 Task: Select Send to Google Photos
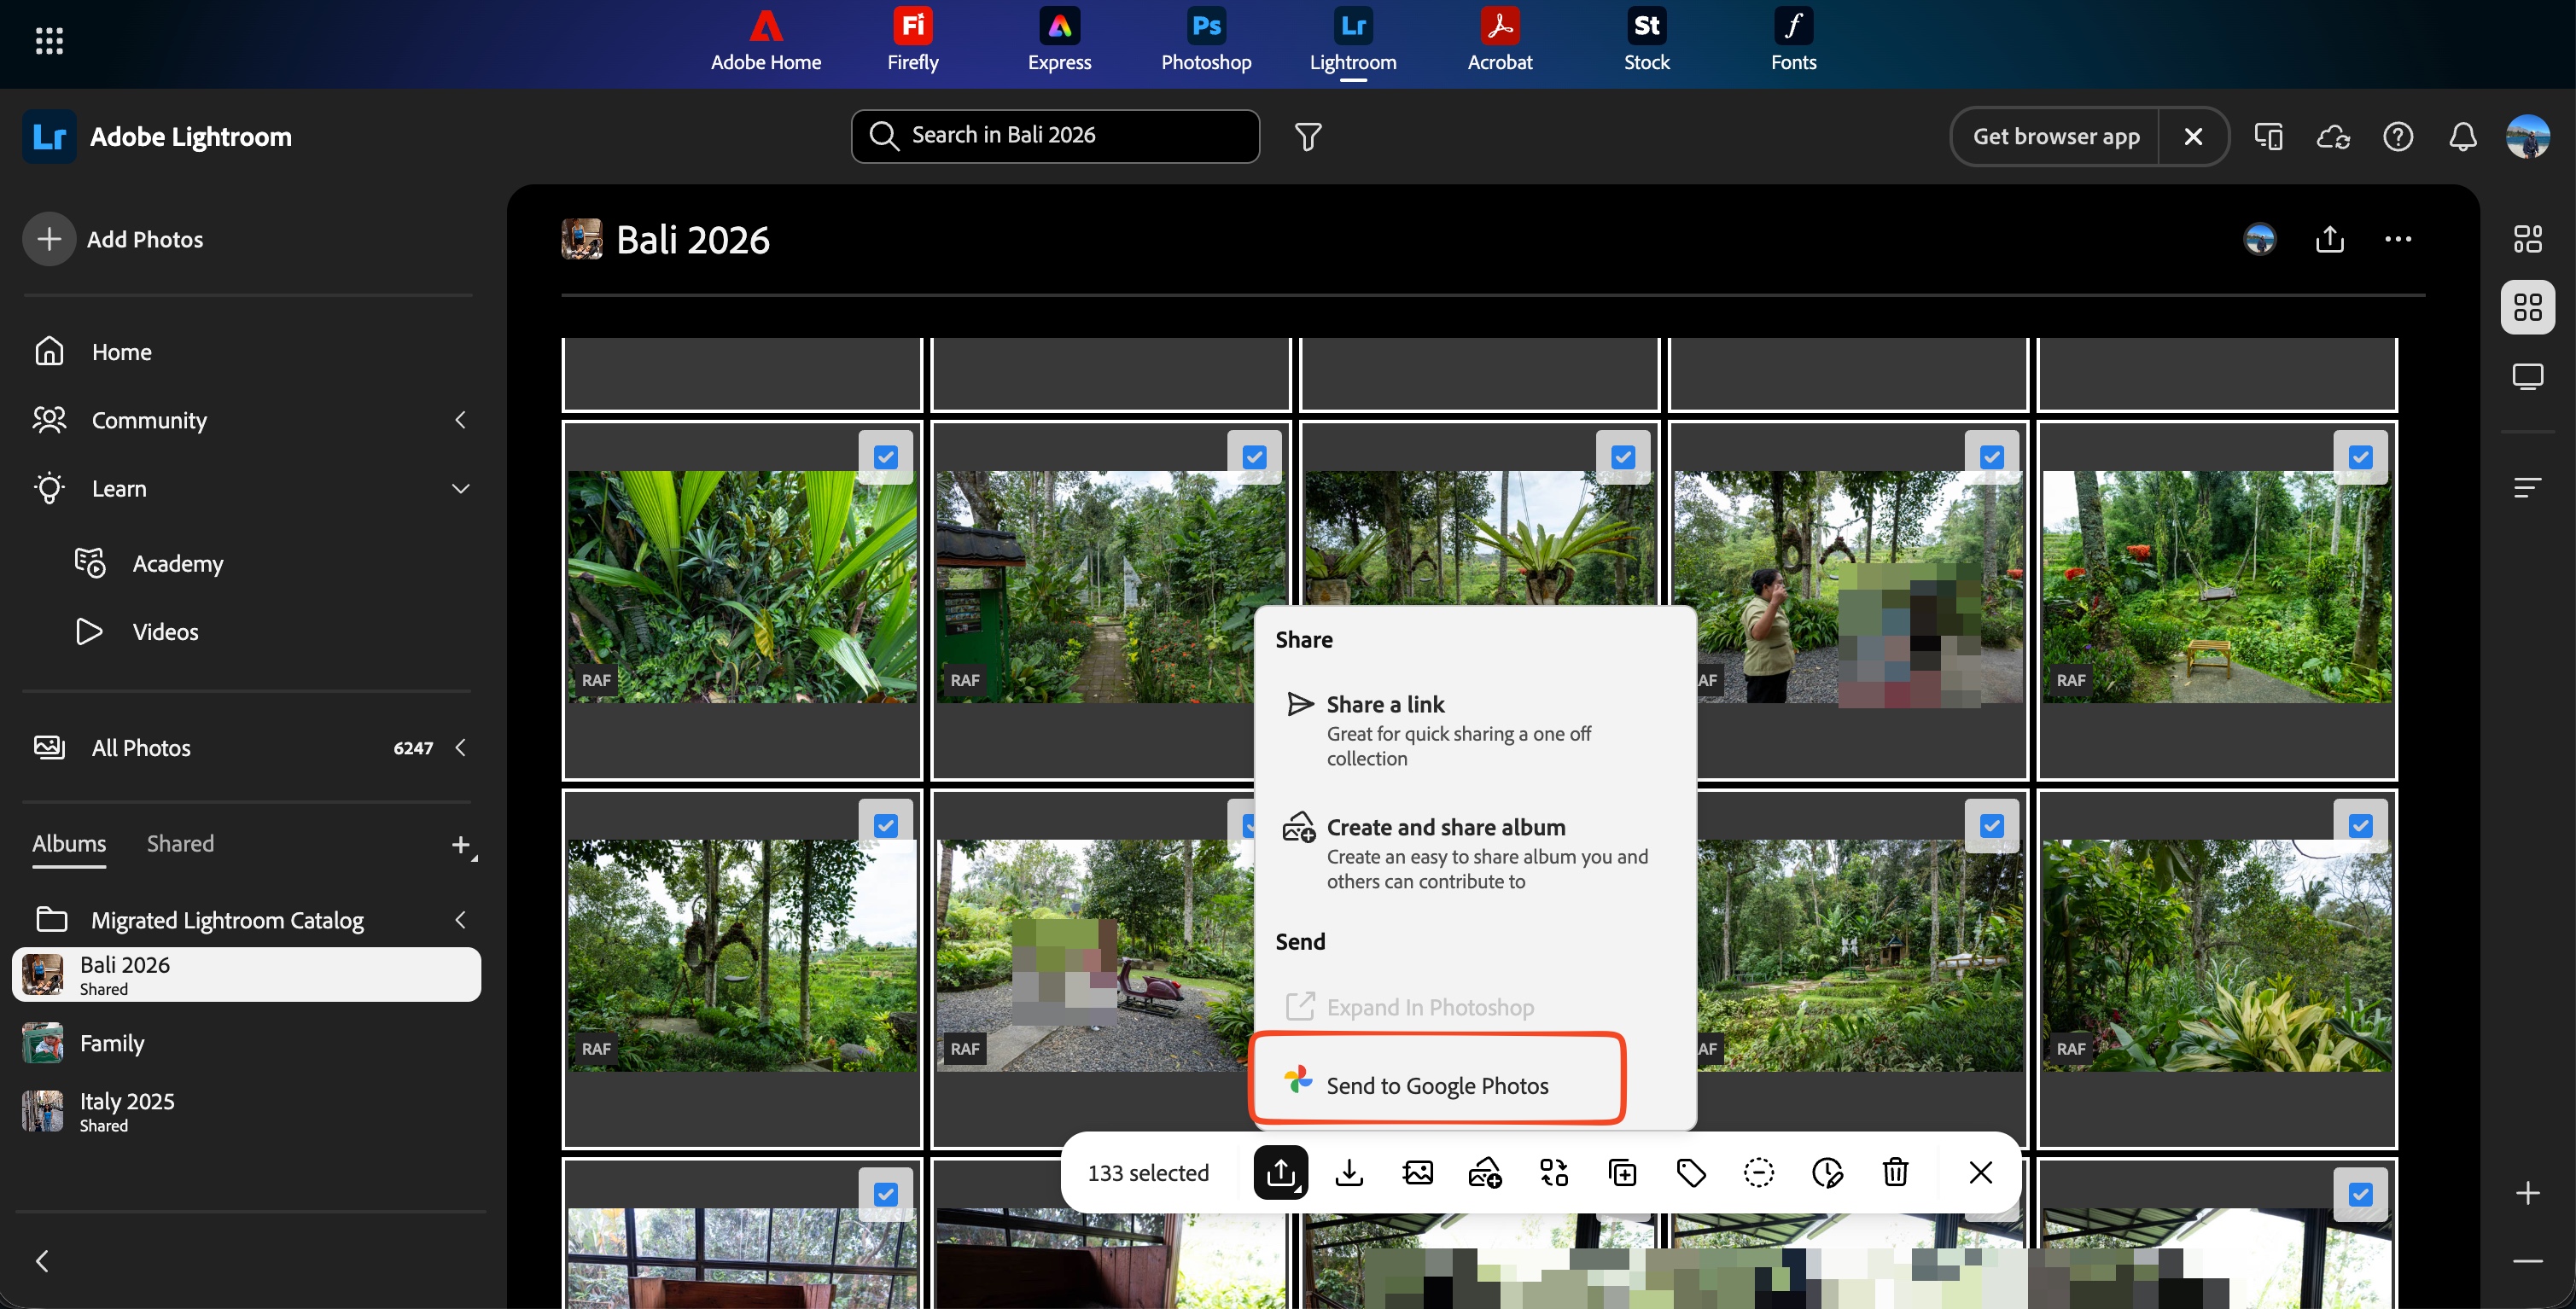click(1436, 1085)
